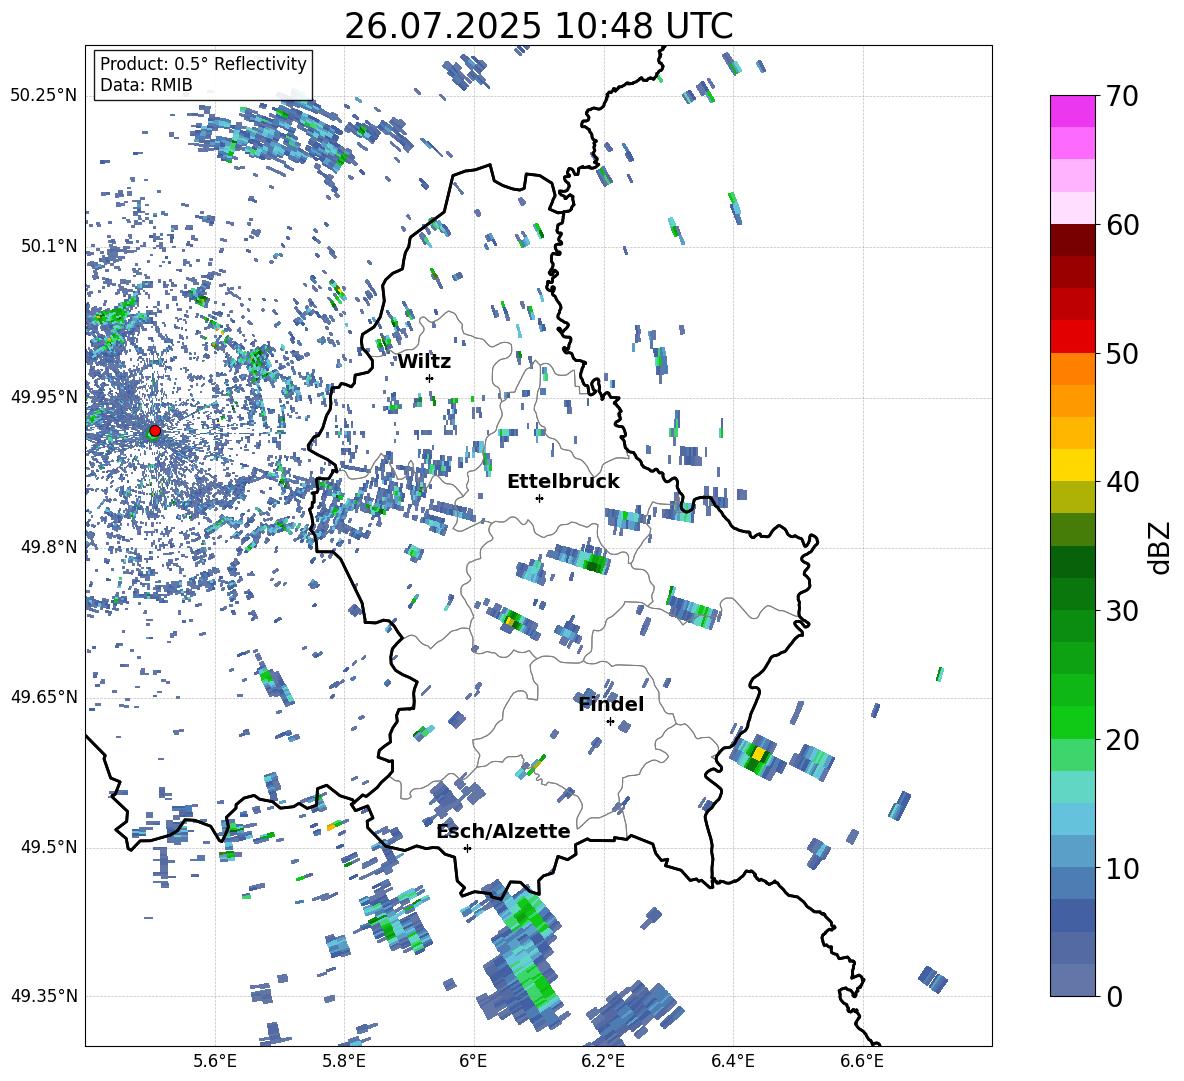Click the 49.35°N latitude label

44,996
